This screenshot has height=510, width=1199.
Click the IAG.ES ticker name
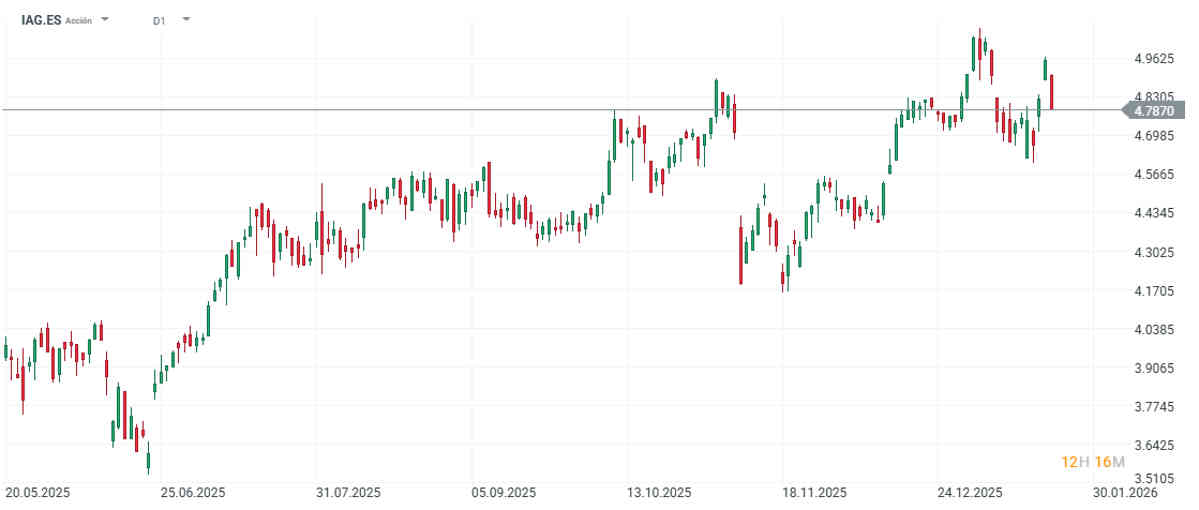41,20
